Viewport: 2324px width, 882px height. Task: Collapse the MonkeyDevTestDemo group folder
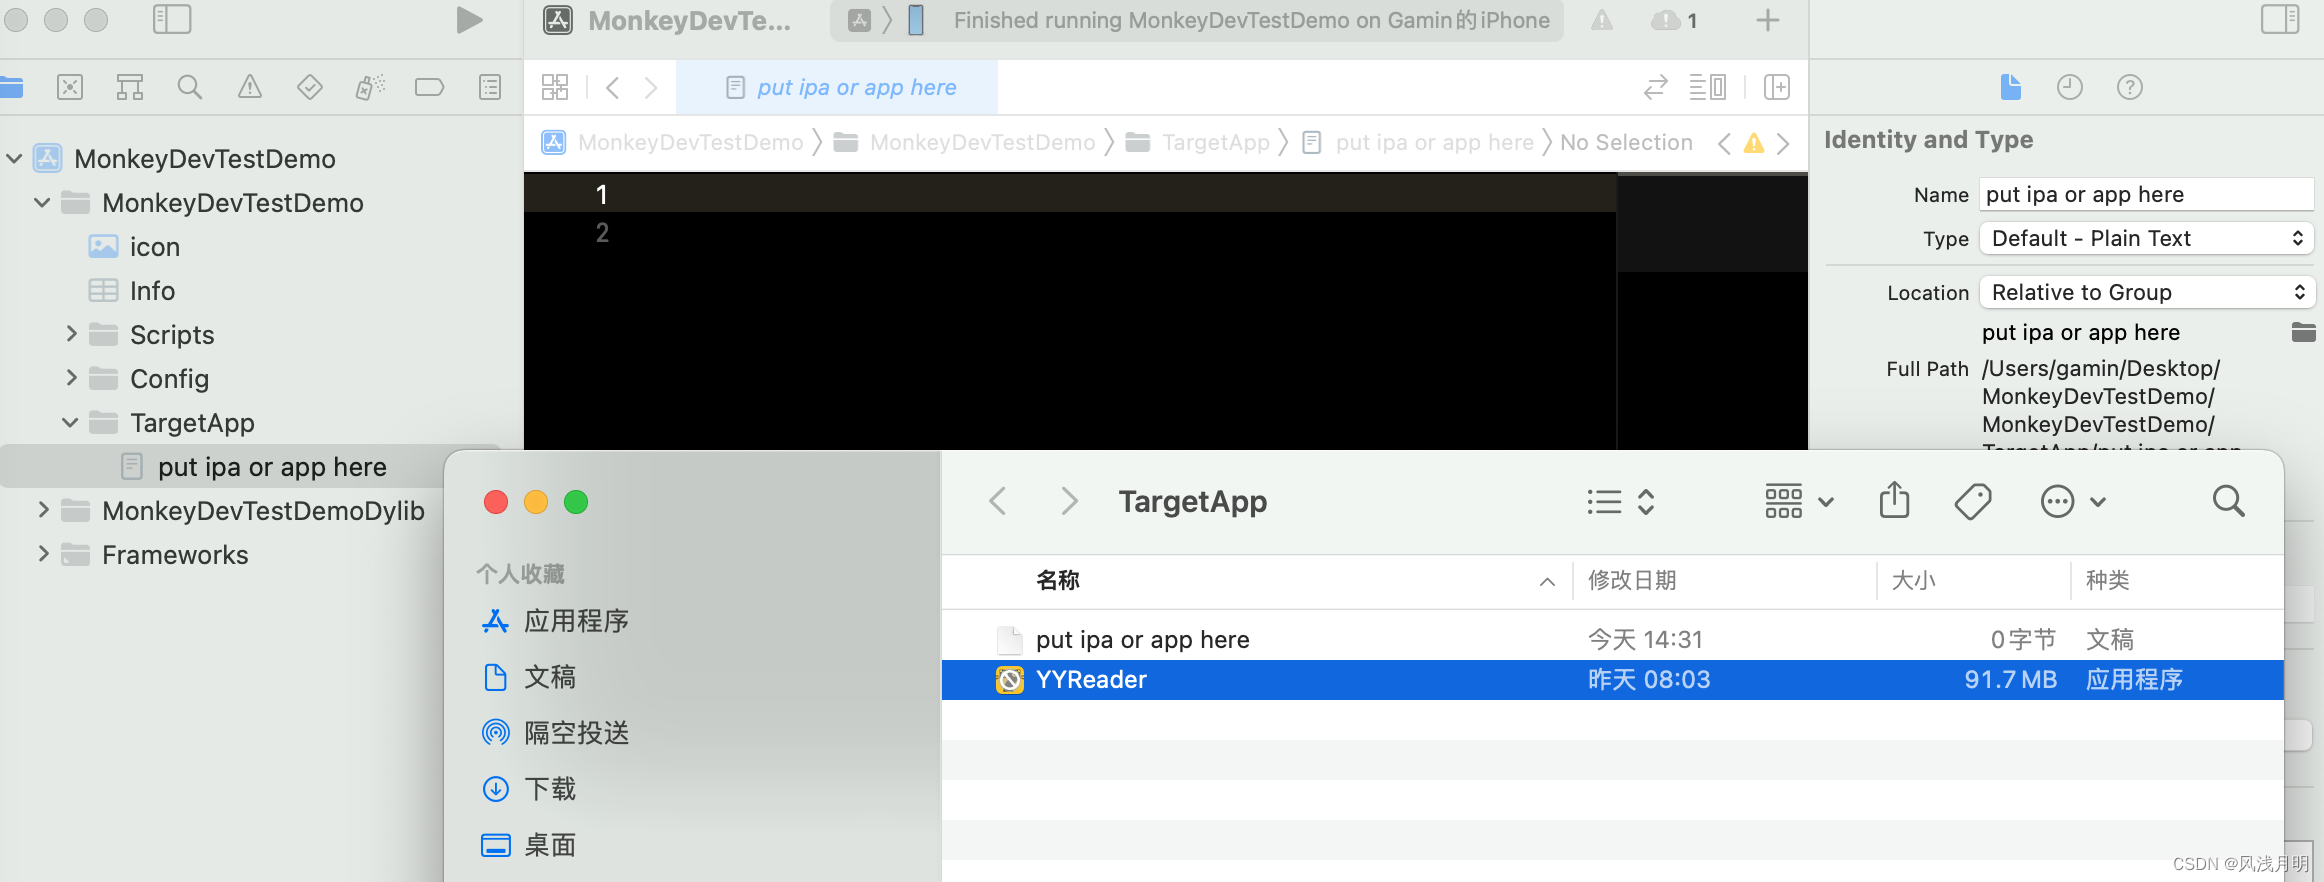click(42, 202)
